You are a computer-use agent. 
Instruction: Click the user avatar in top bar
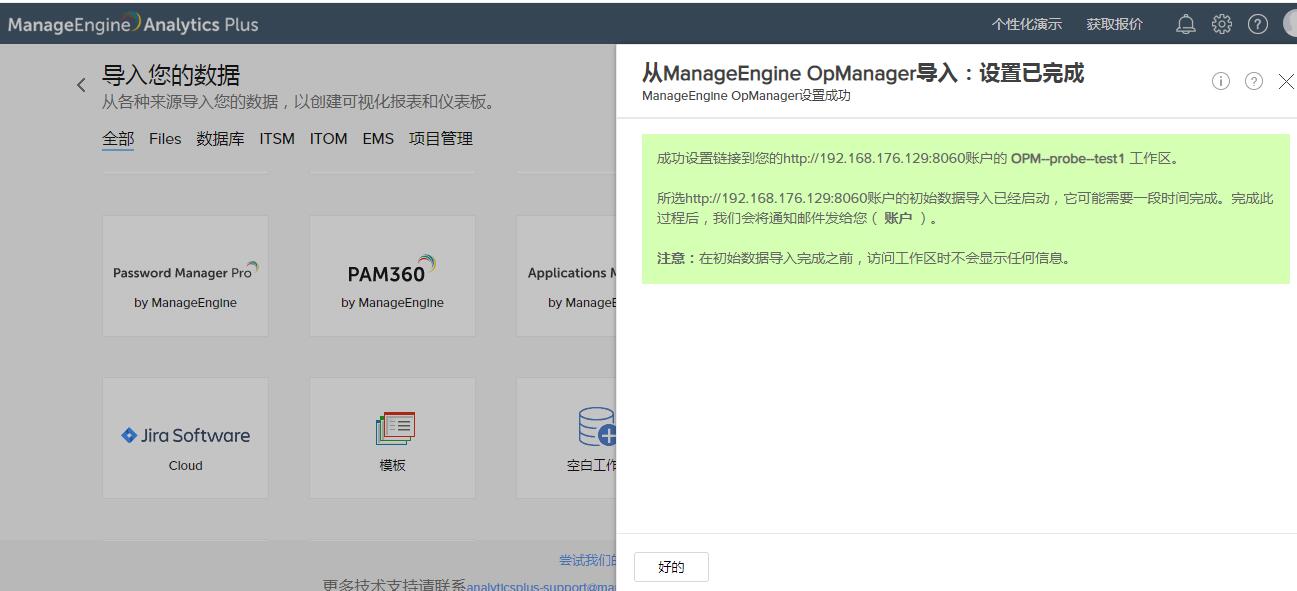point(1289,24)
